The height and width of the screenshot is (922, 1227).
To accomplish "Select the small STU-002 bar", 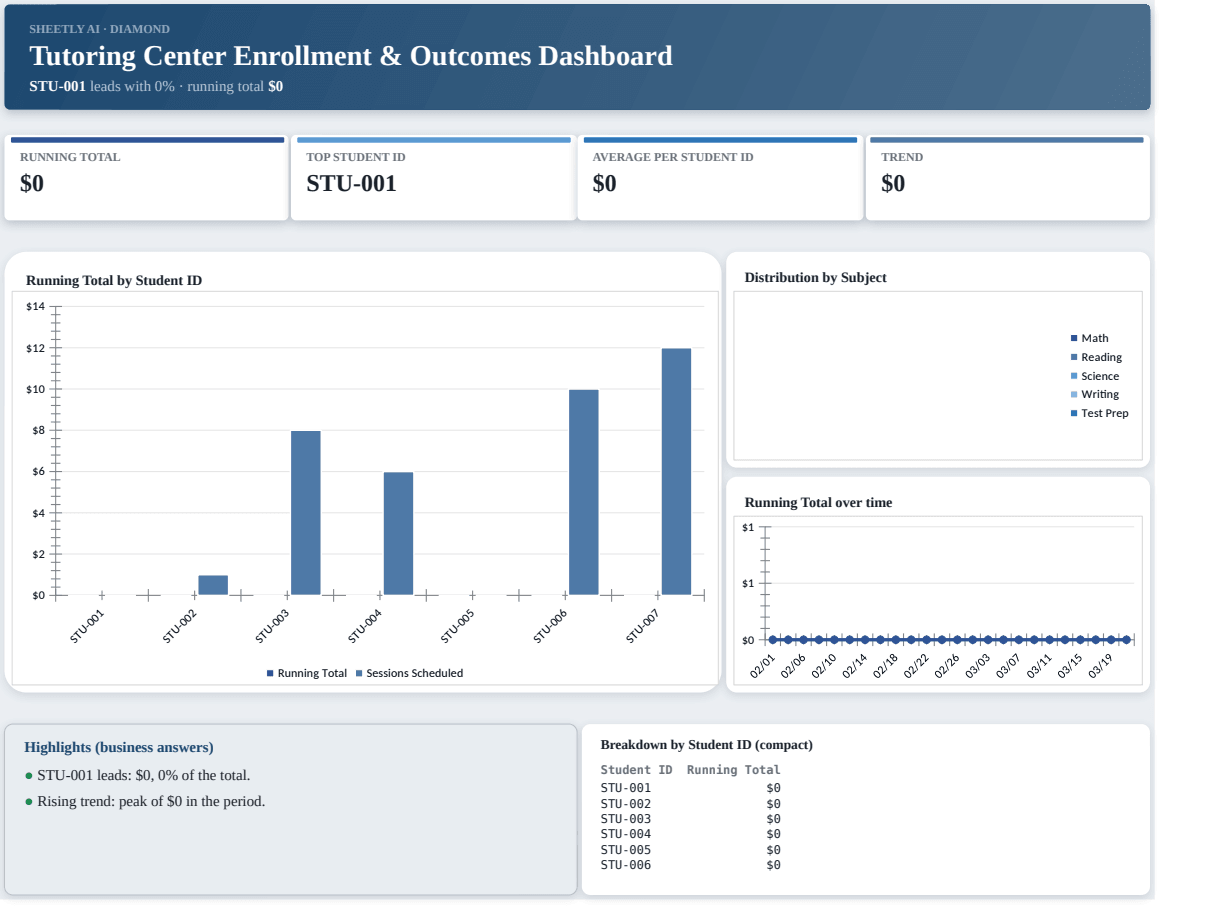I will point(213,585).
